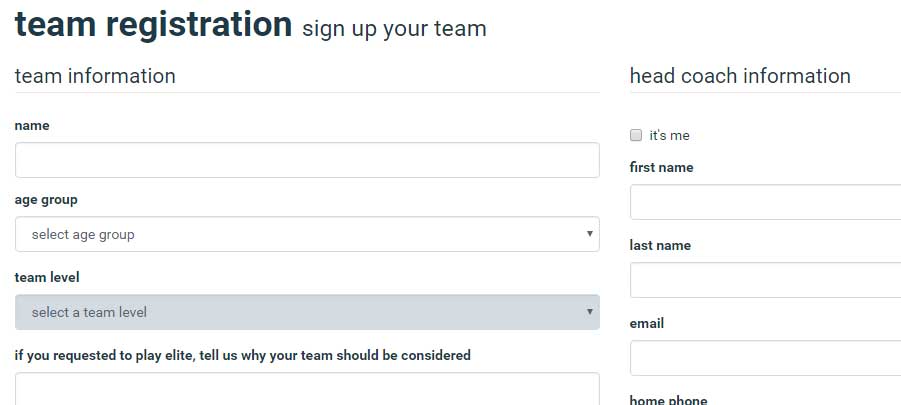Image resolution: width=901 pixels, height=405 pixels.
Task: Open the select age group dropdown
Action: (307, 234)
